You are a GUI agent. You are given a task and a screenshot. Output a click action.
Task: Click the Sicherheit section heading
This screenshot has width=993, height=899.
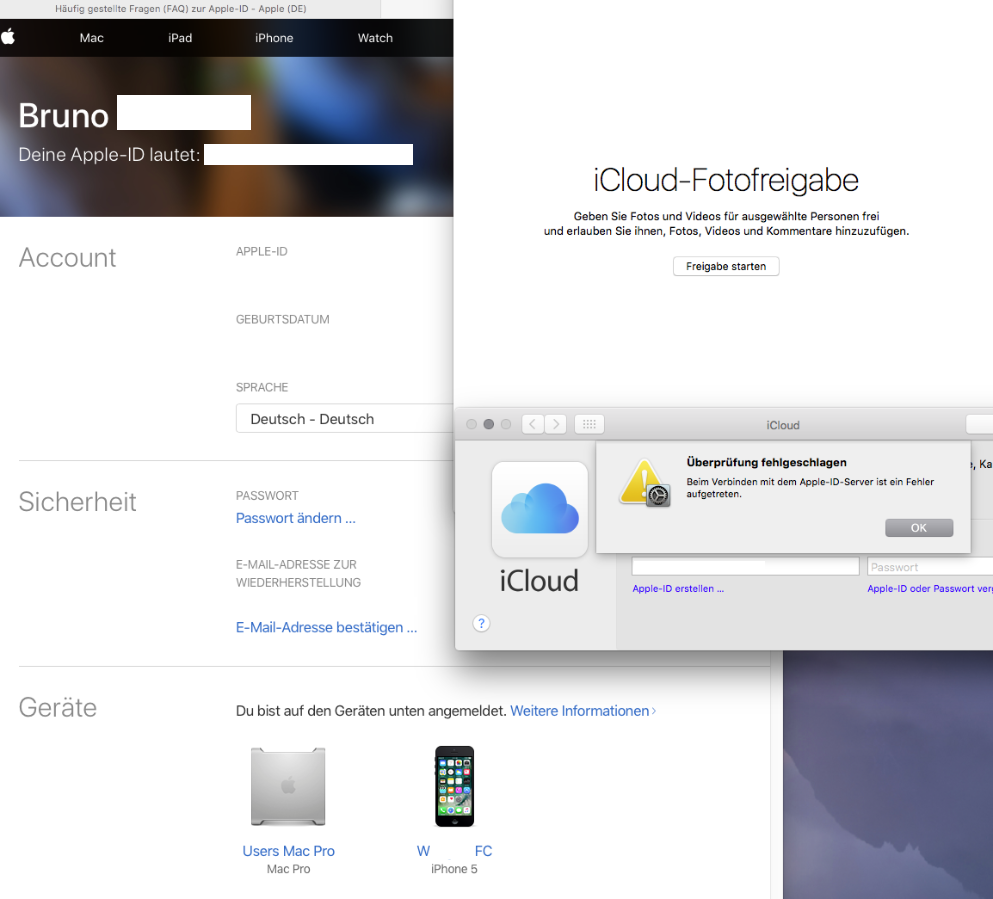click(x=77, y=502)
